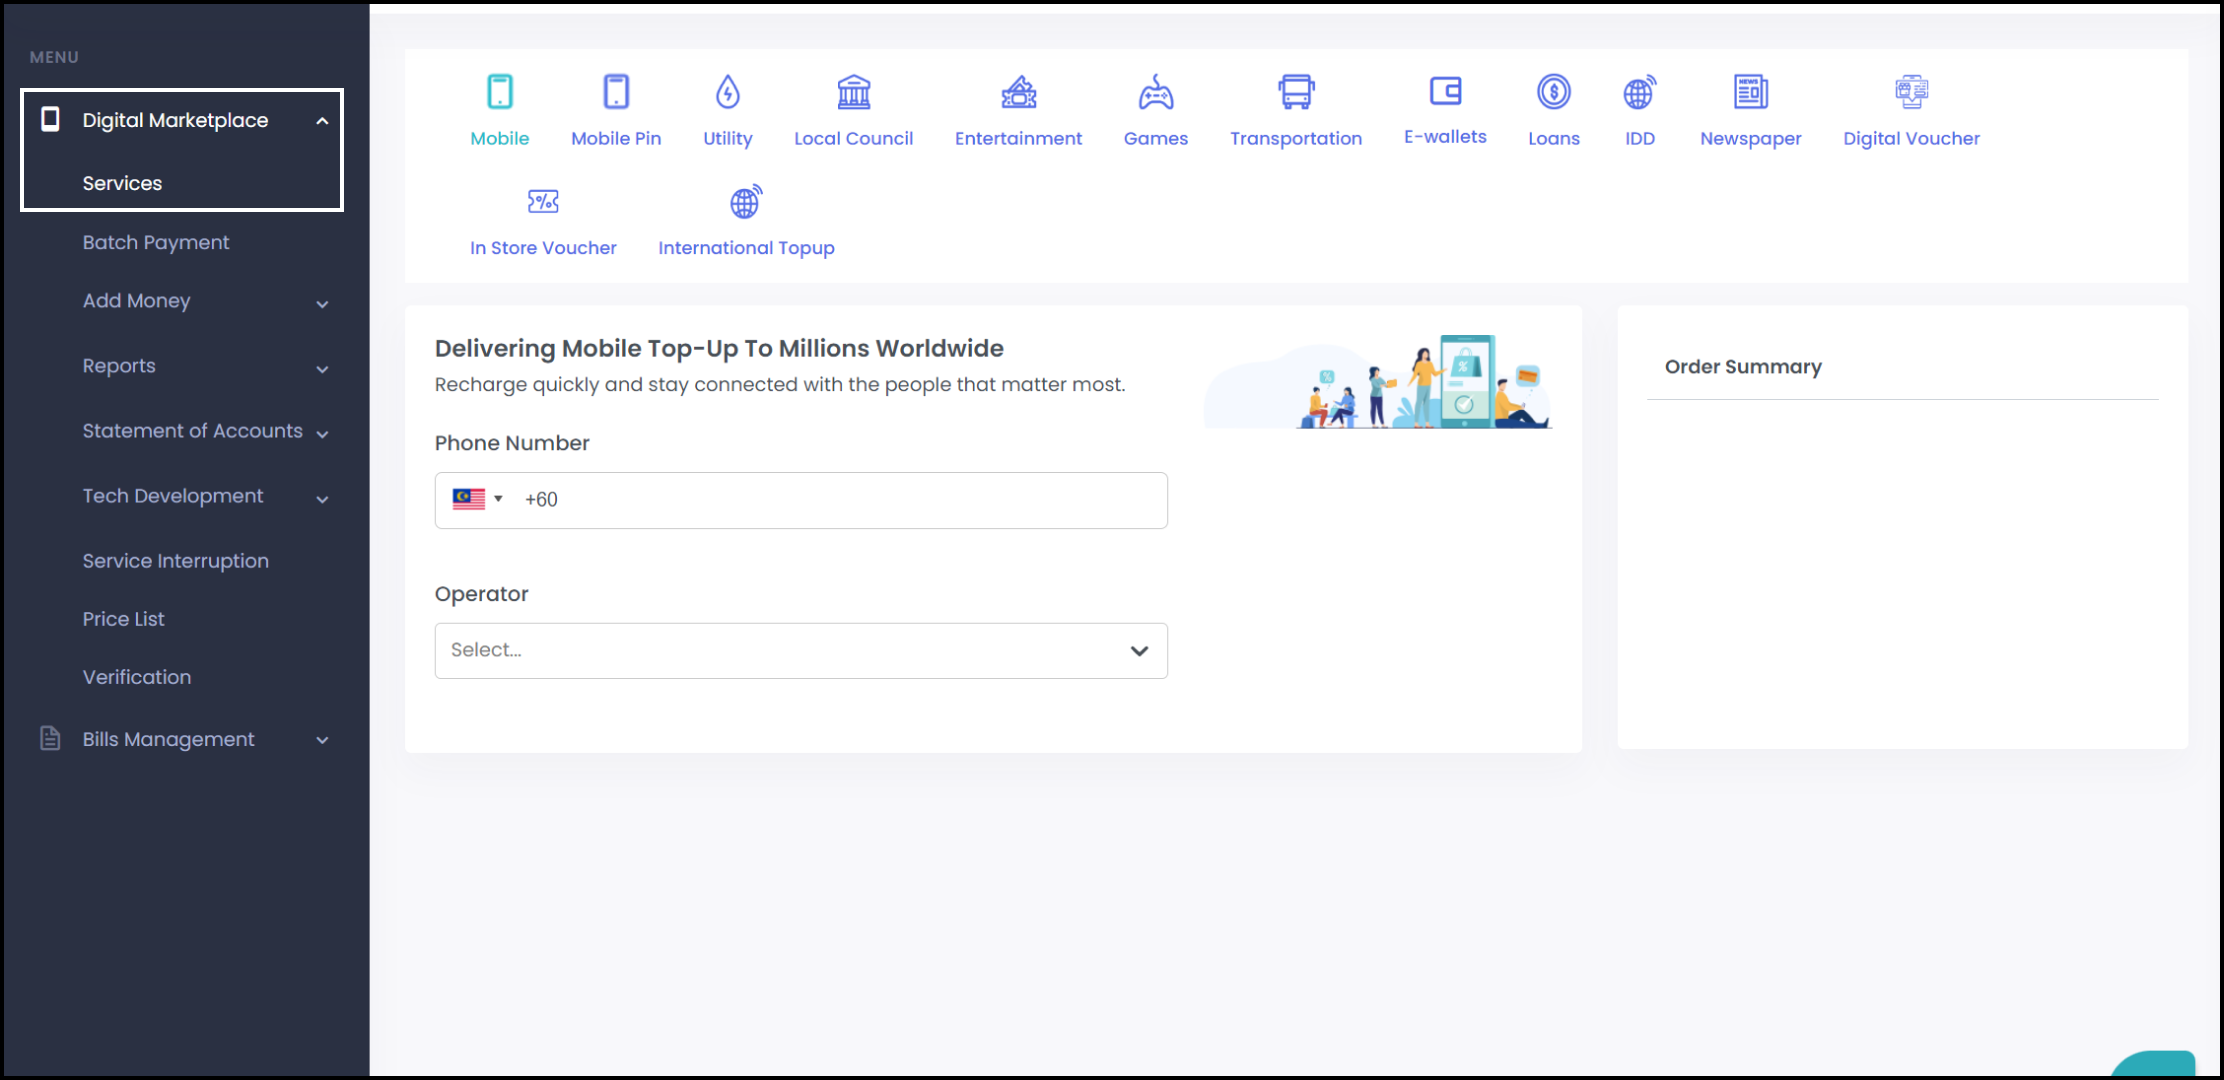Select the Transportation bus icon
2224x1080 pixels.
click(x=1296, y=92)
